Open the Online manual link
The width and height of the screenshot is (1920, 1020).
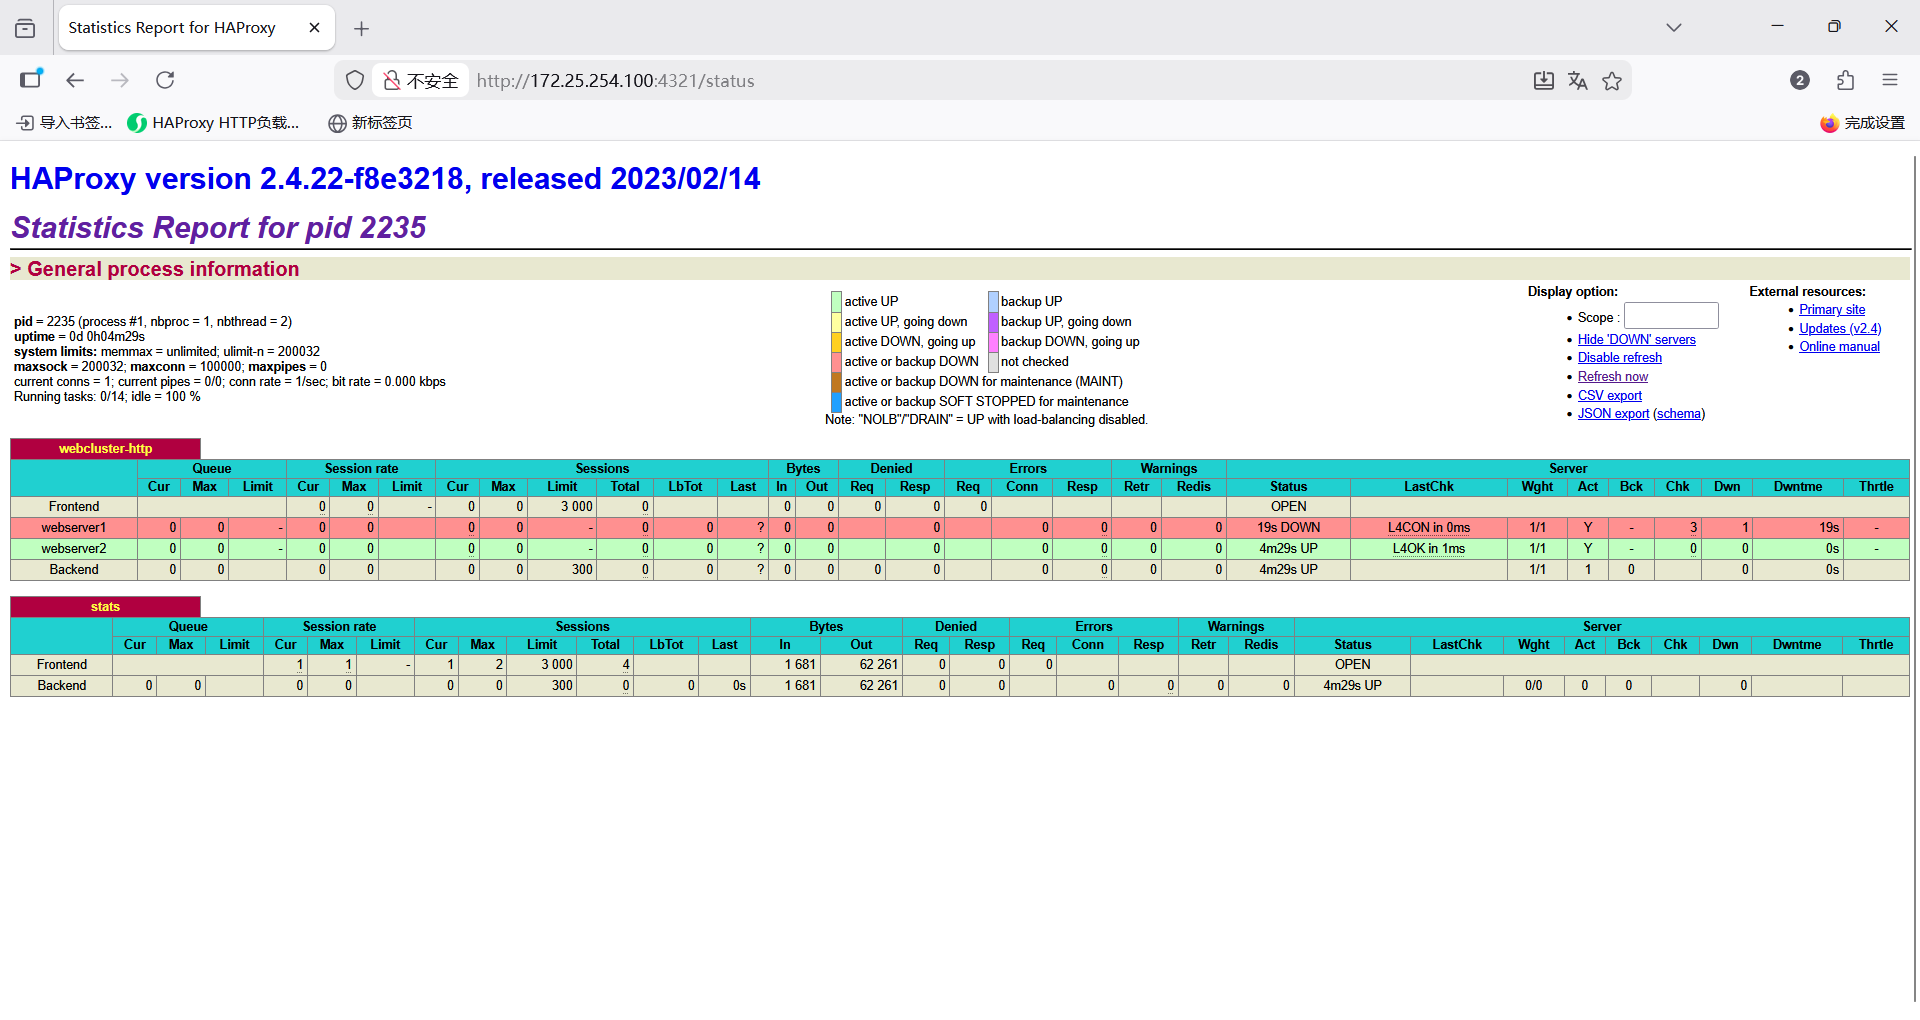pos(1839,347)
